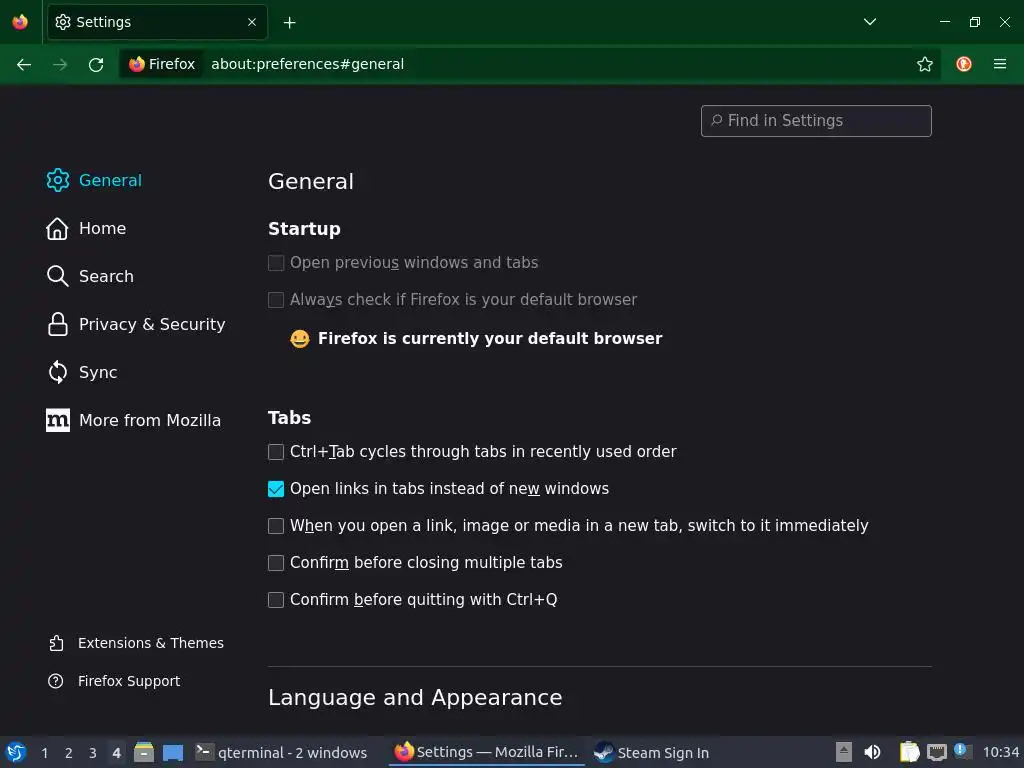This screenshot has height=768, width=1024.
Task: Switch to workspace 3 on taskbar
Action: [x=93, y=753]
